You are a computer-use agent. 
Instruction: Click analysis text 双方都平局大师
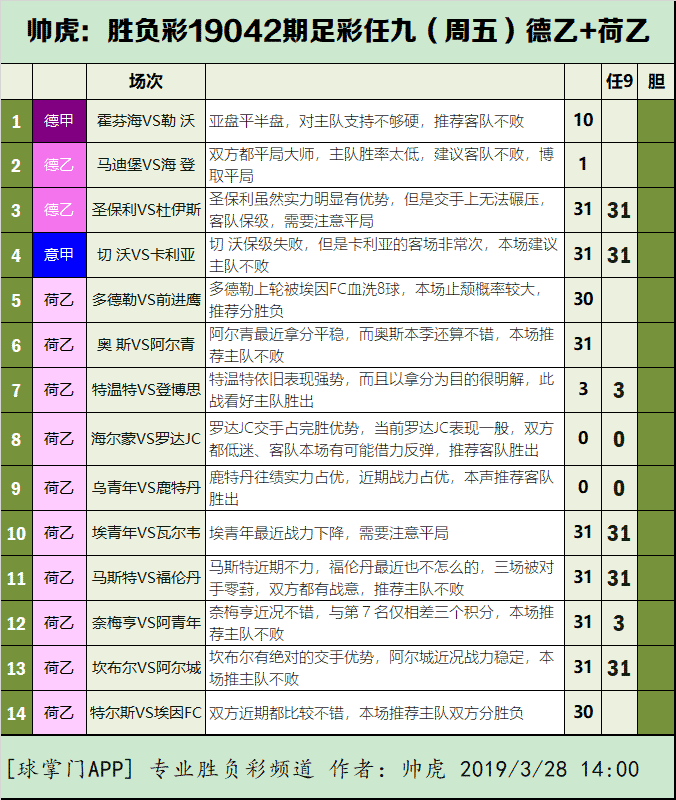[262, 154]
